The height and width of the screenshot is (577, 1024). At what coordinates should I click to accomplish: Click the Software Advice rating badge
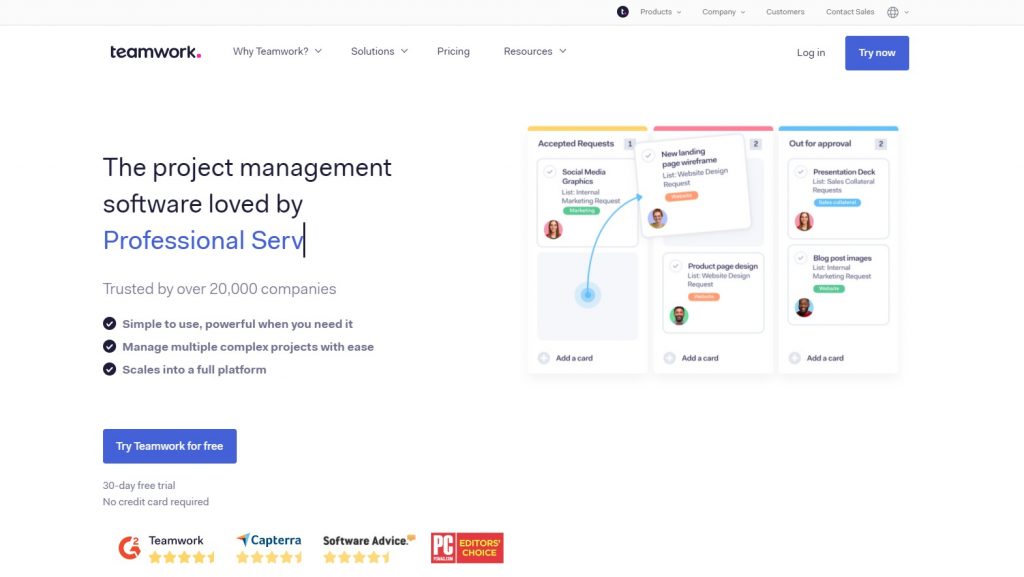point(369,548)
